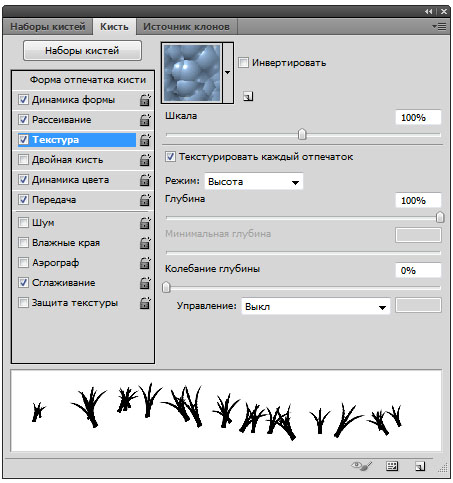This screenshot has width=453, height=483.
Task: Click the Наборы кистей button
Action: tap(82, 51)
